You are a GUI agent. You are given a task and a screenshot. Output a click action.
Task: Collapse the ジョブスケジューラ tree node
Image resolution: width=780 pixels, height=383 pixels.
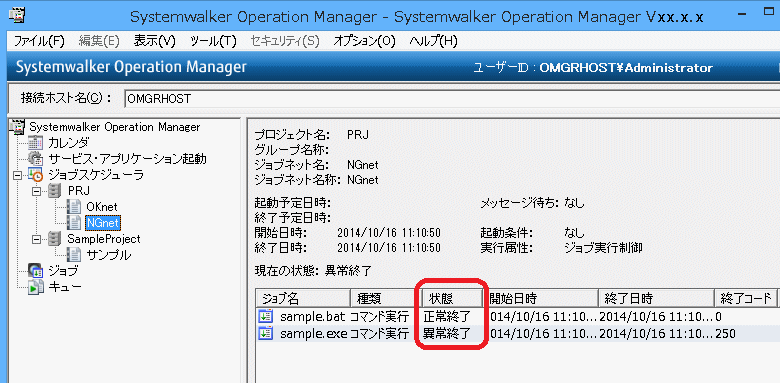point(18,175)
